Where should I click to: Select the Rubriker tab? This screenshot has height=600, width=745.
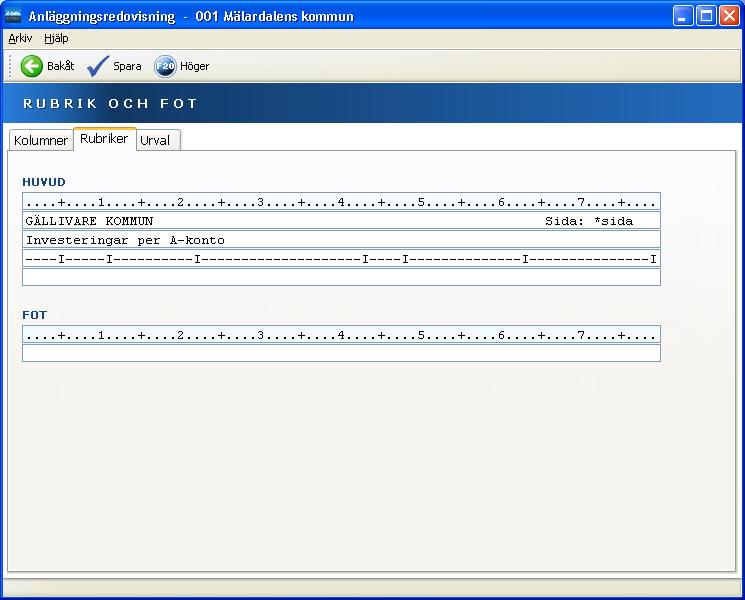pos(104,138)
